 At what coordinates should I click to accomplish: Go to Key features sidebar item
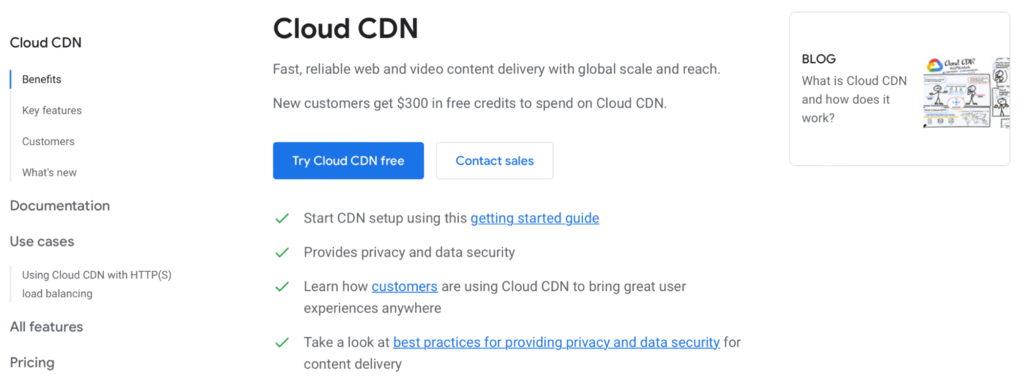coord(52,110)
